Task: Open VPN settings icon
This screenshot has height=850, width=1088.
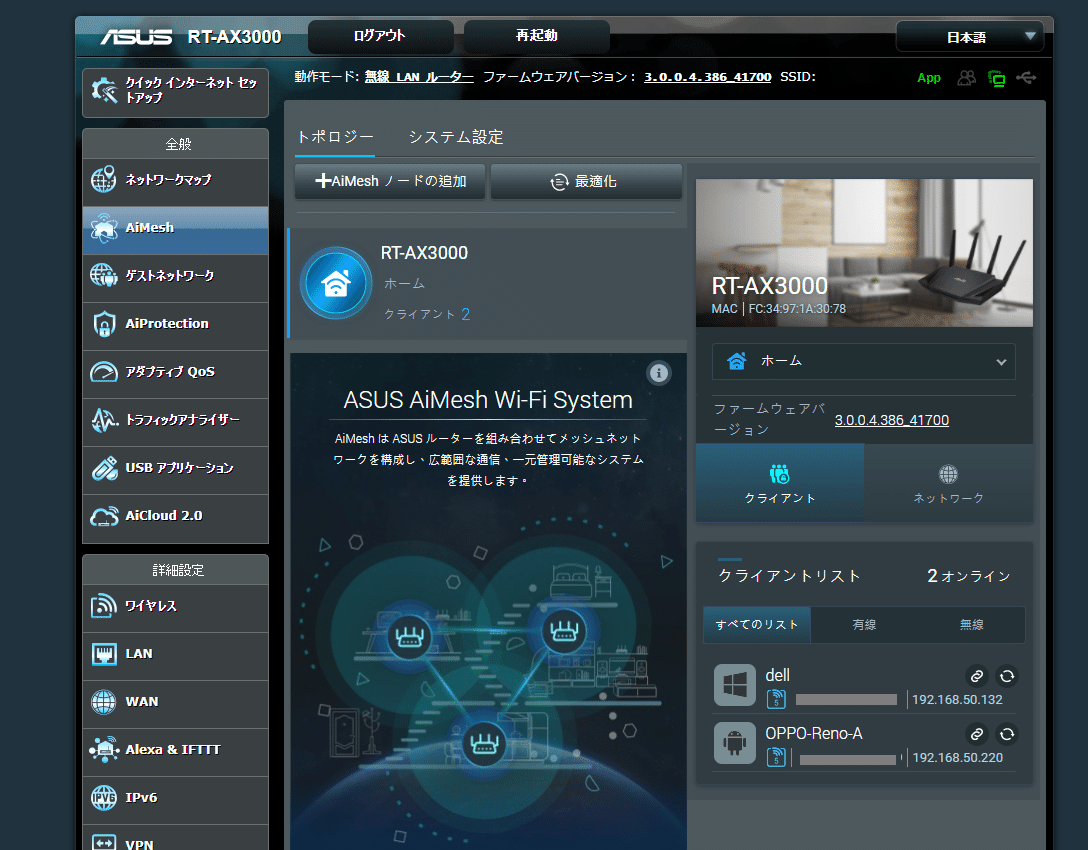Action: [x=104, y=842]
